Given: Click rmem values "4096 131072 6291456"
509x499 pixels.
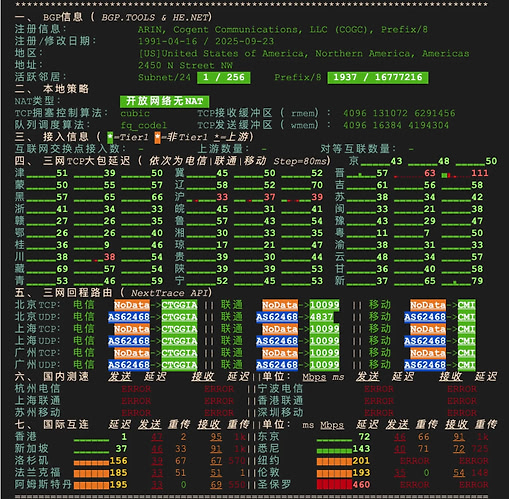Looking at the screenshot, I should (399, 113).
